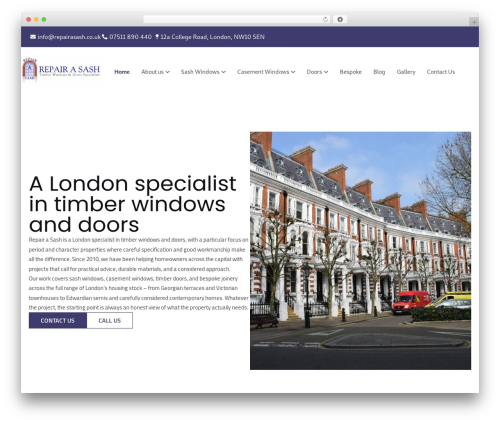Viewport: 500px width, 423px height.
Task: Click the CALL US button
Action: [110, 321]
